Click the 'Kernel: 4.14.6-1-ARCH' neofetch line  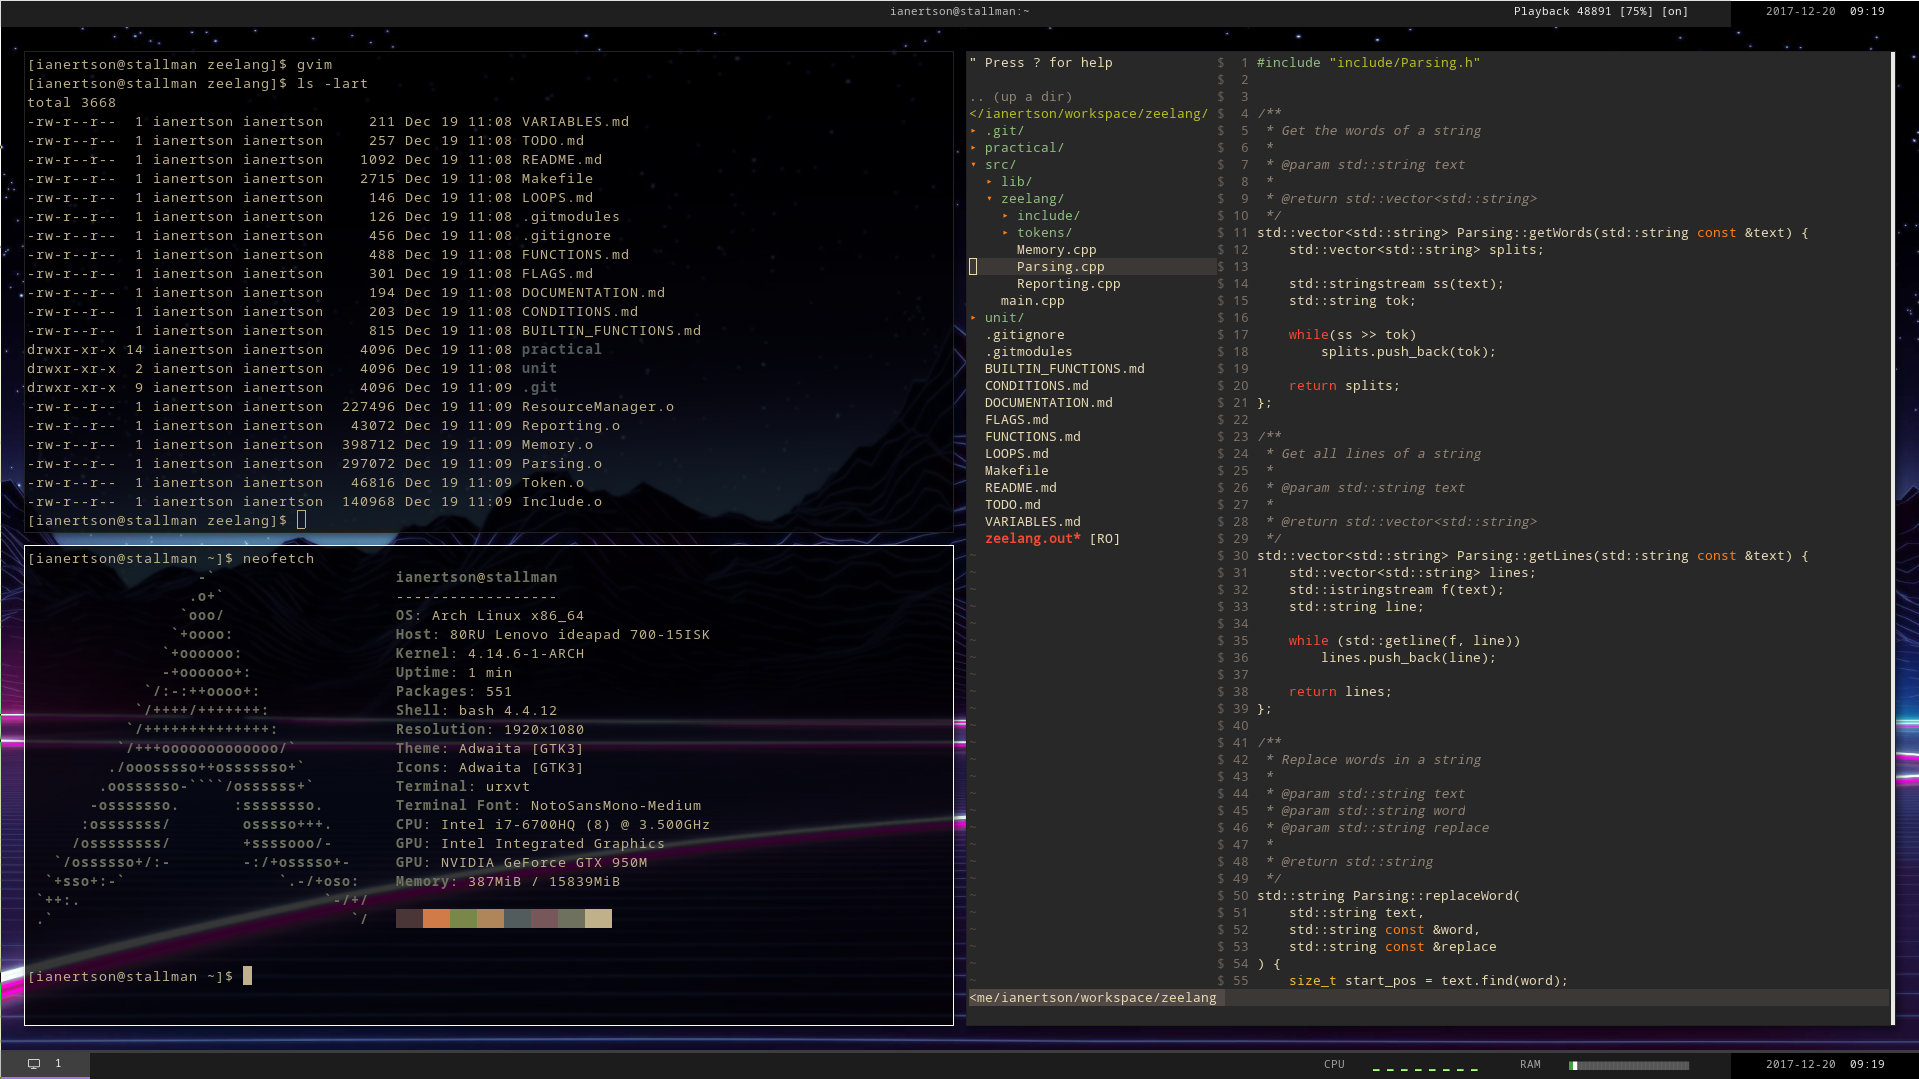pyautogui.click(x=490, y=654)
